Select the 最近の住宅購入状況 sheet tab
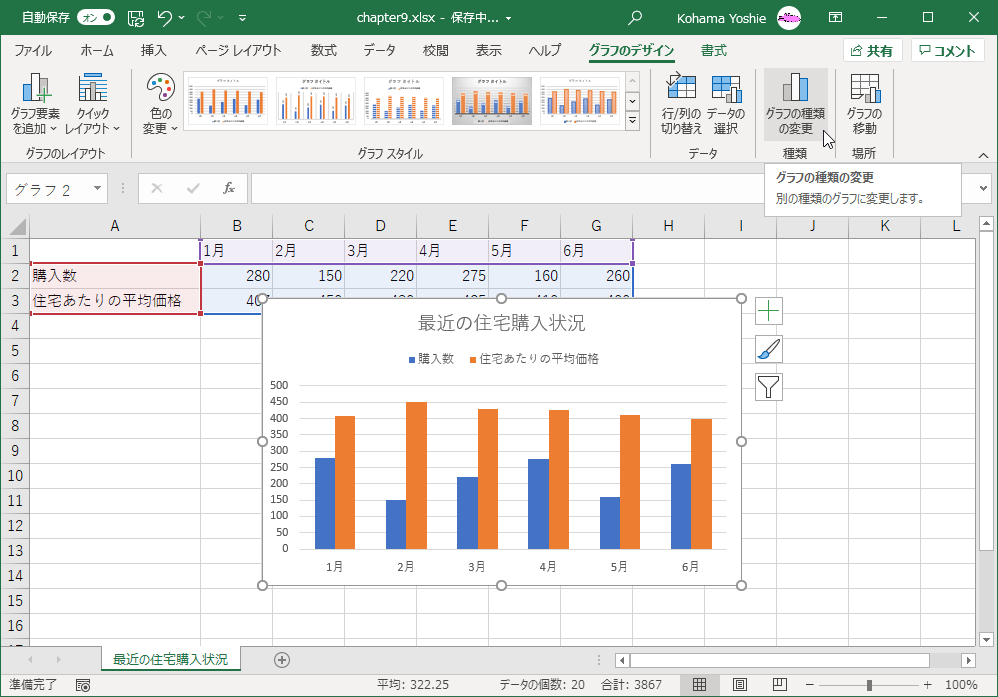Screen dimensions: 998x697 click(171, 659)
